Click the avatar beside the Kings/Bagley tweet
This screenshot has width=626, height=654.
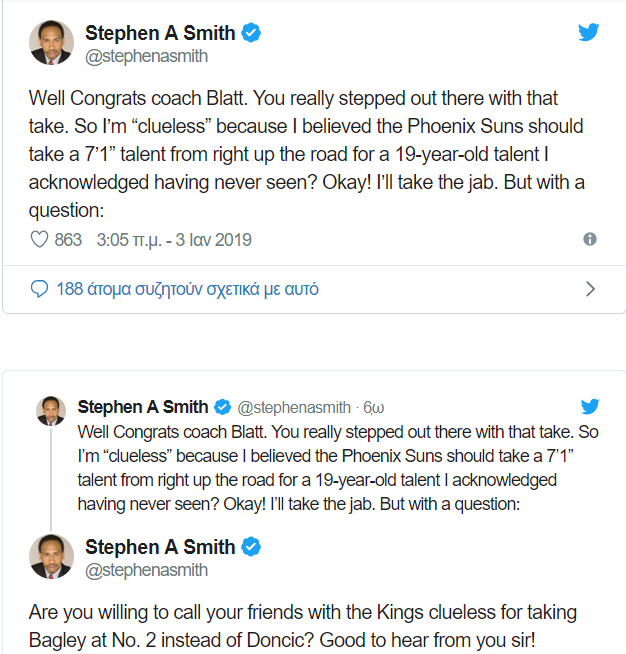50,557
